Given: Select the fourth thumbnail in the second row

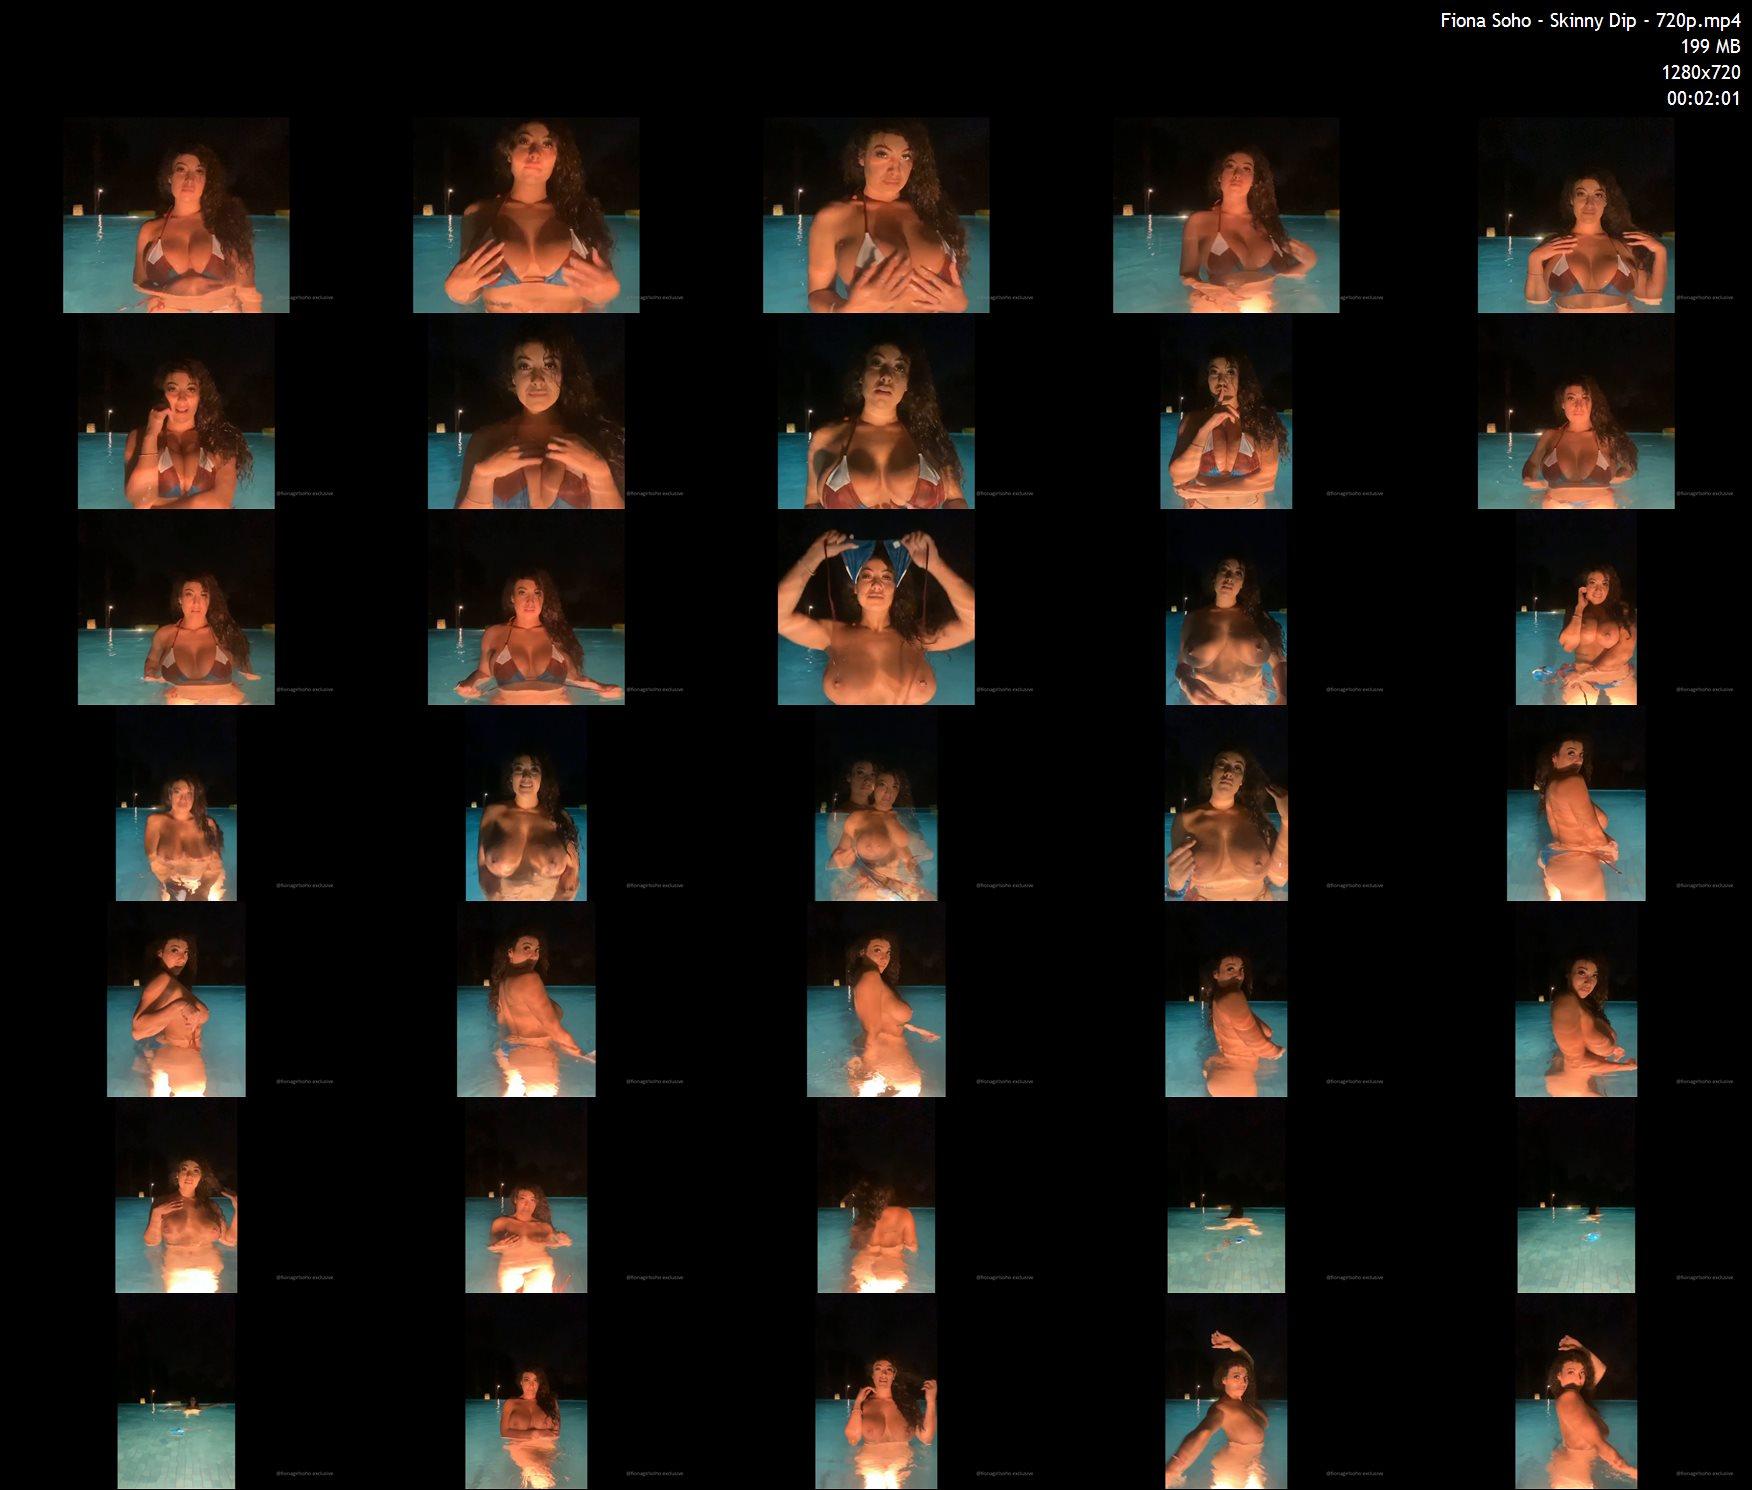Looking at the screenshot, I should click(1226, 411).
